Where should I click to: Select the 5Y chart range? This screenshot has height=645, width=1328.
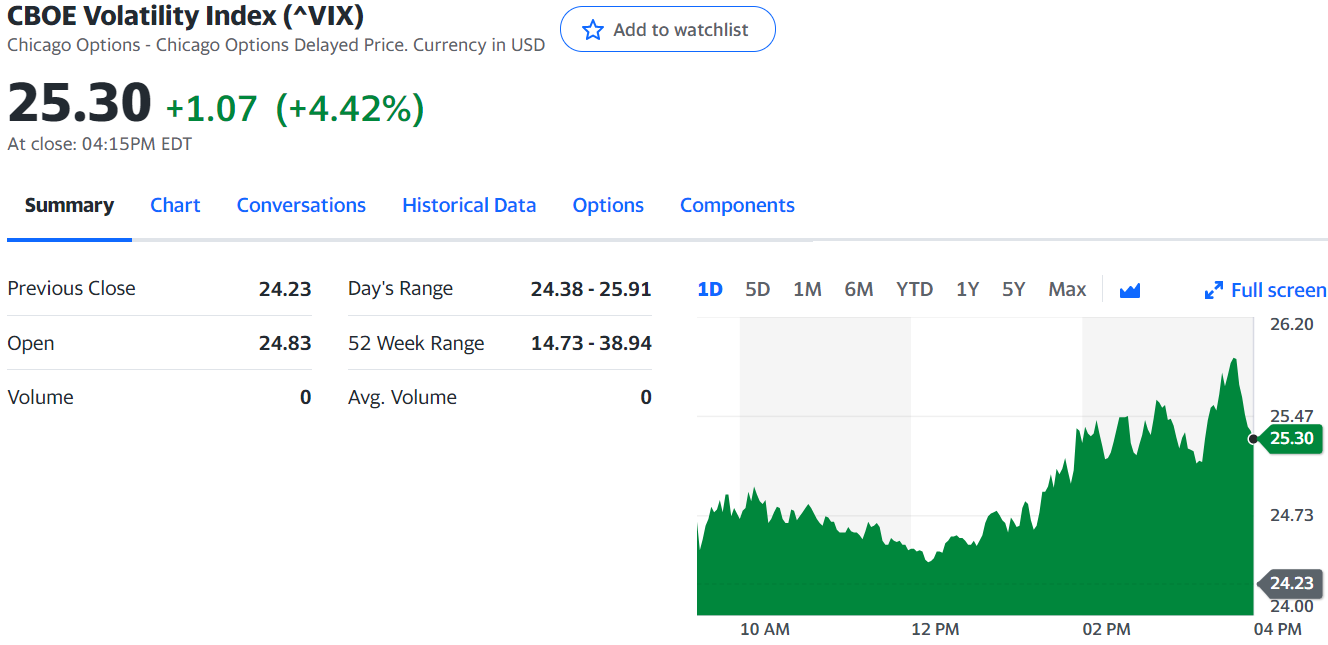point(1014,290)
